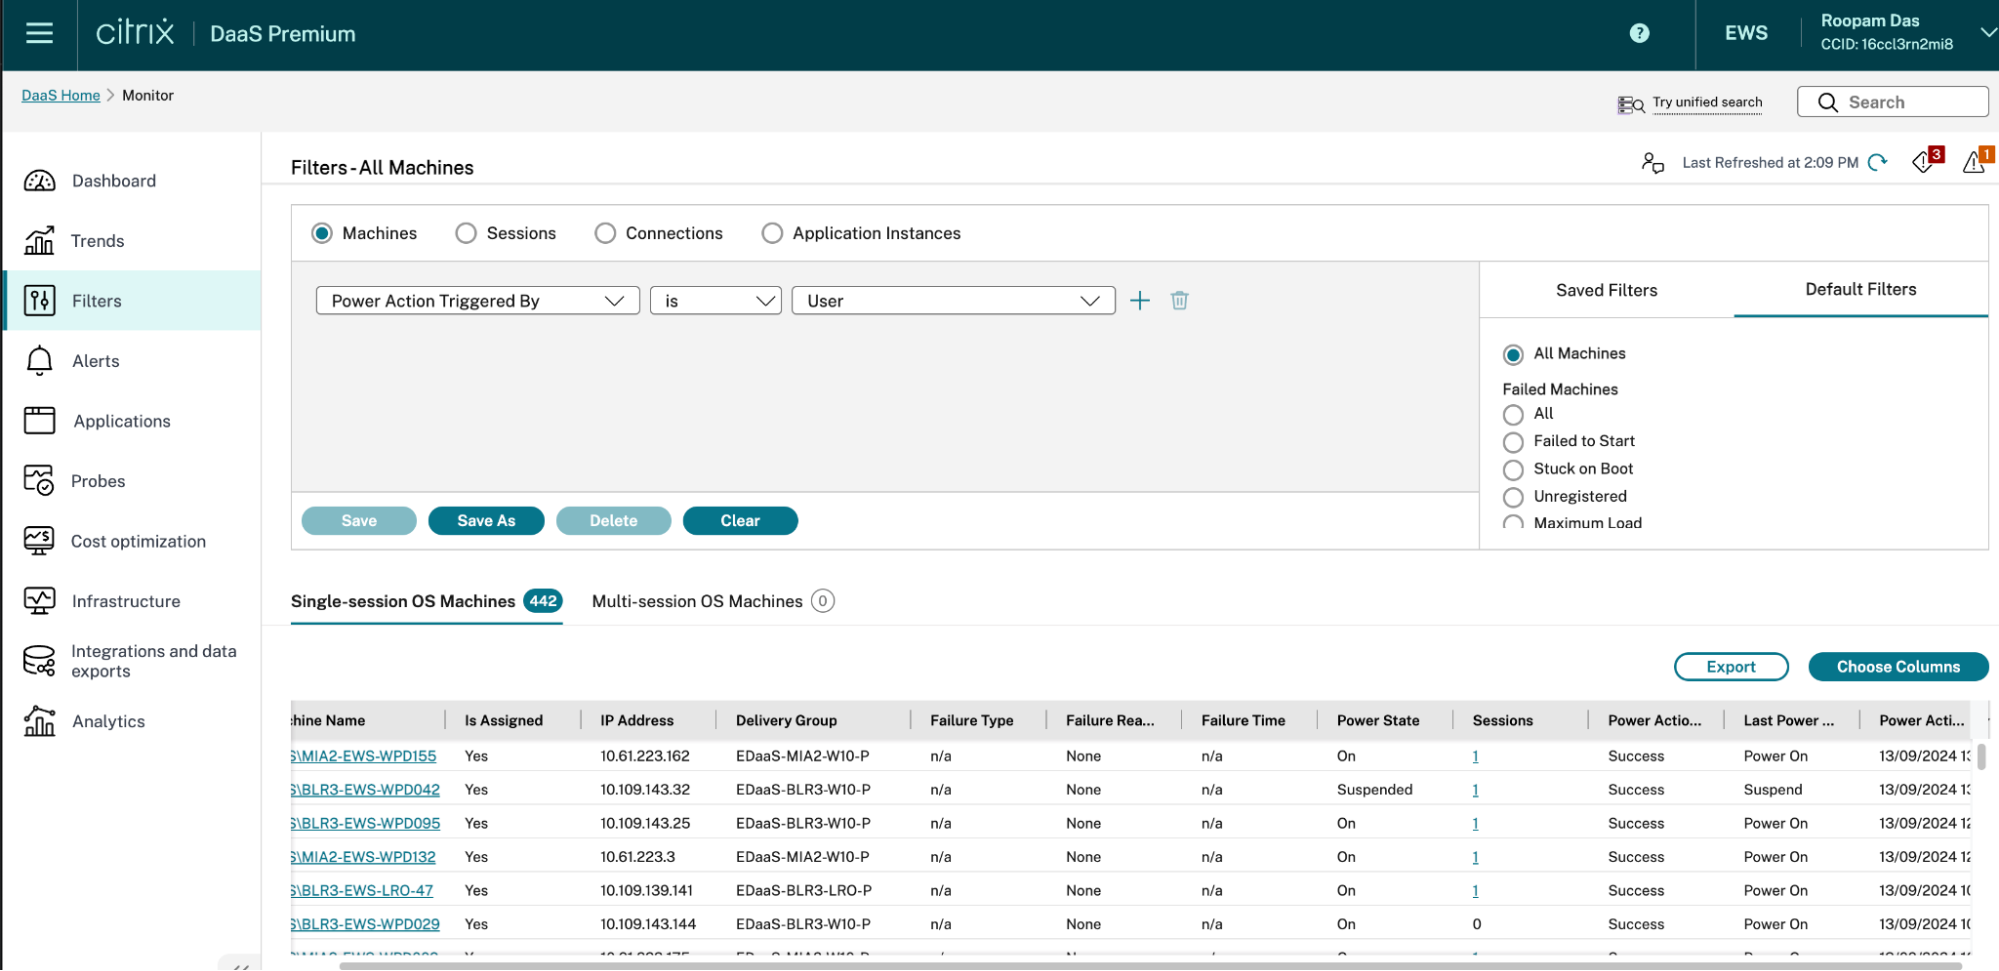The height and width of the screenshot is (971, 1999).
Task: Open the 'is' operator dropdown
Action: tap(715, 301)
